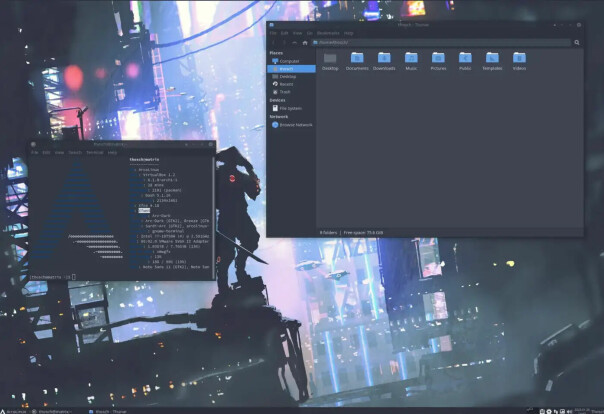The height and width of the screenshot is (414, 604).
Task: Select Computer in Thunar's Places sidebar
Action: pos(291,61)
